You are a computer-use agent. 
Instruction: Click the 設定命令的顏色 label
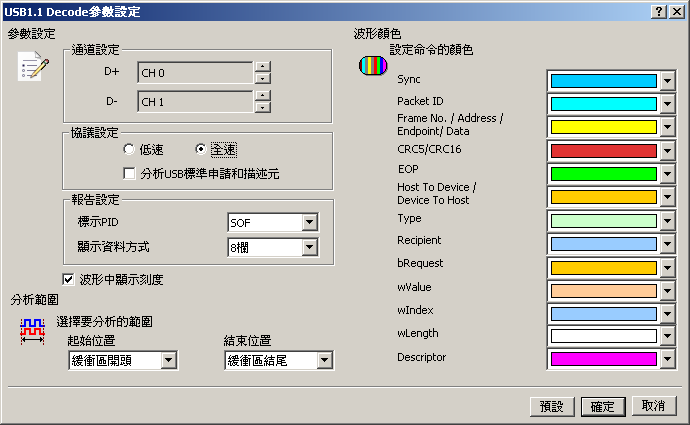pyautogui.click(x=431, y=50)
